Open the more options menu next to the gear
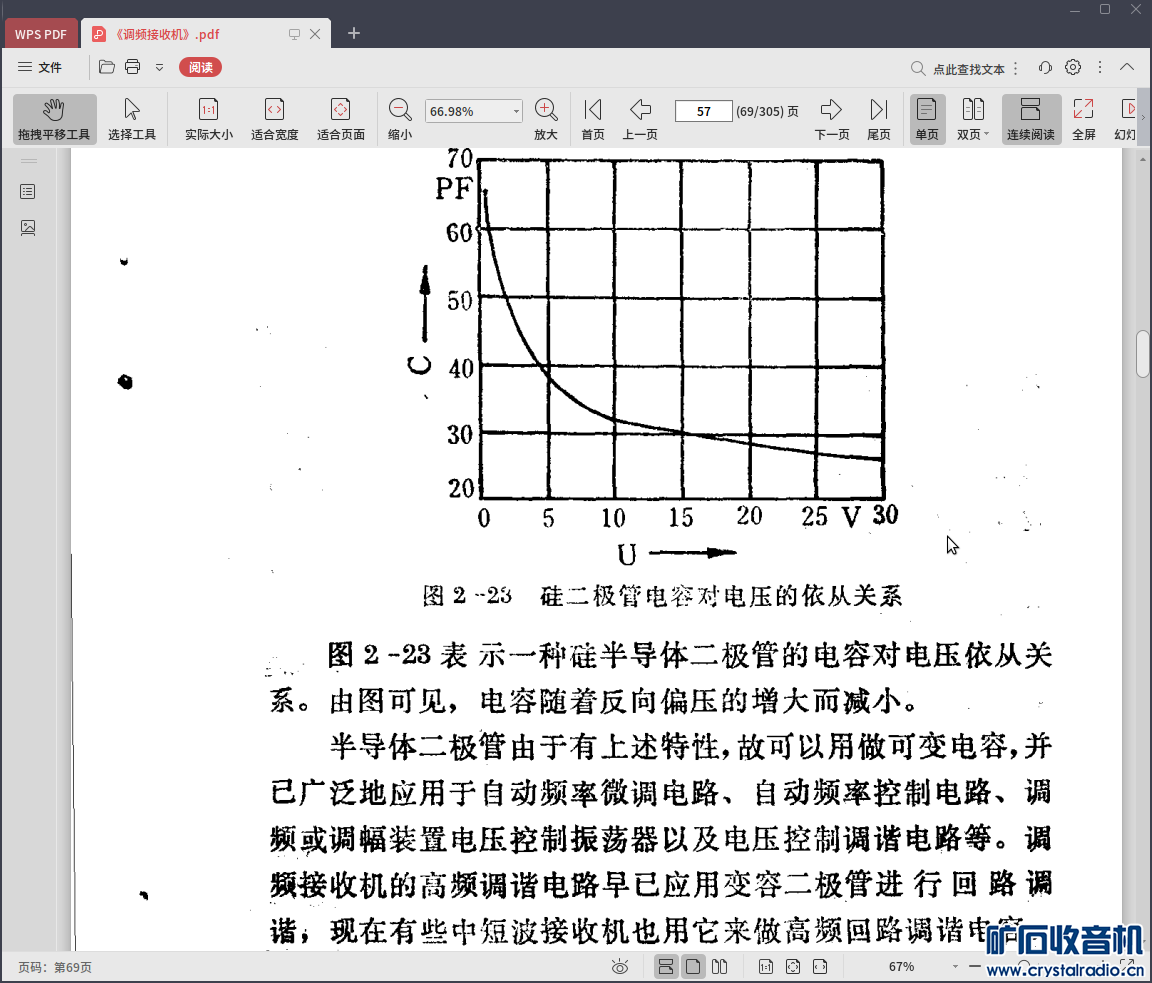1152x983 pixels. click(1100, 68)
